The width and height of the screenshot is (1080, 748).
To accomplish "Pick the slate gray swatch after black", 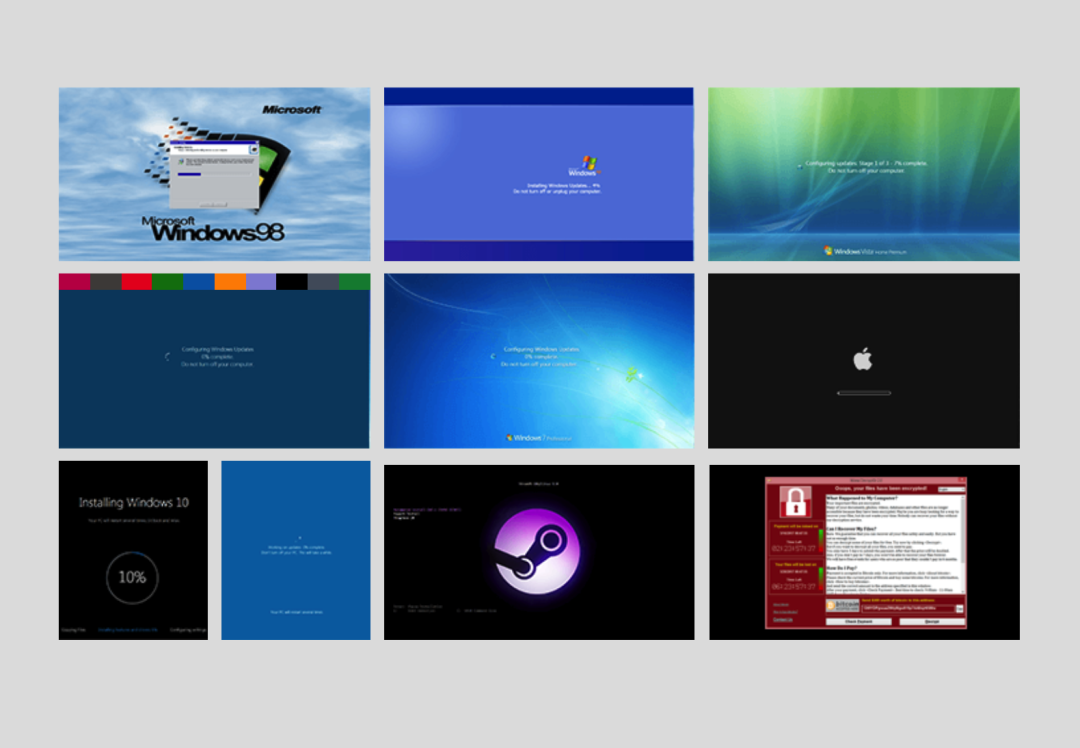I will [x=323, y=282].
